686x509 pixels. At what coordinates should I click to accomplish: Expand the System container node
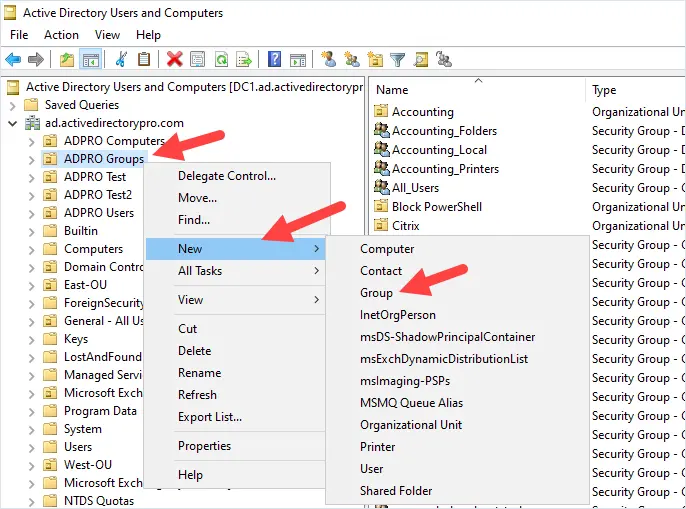click(32, 429)
